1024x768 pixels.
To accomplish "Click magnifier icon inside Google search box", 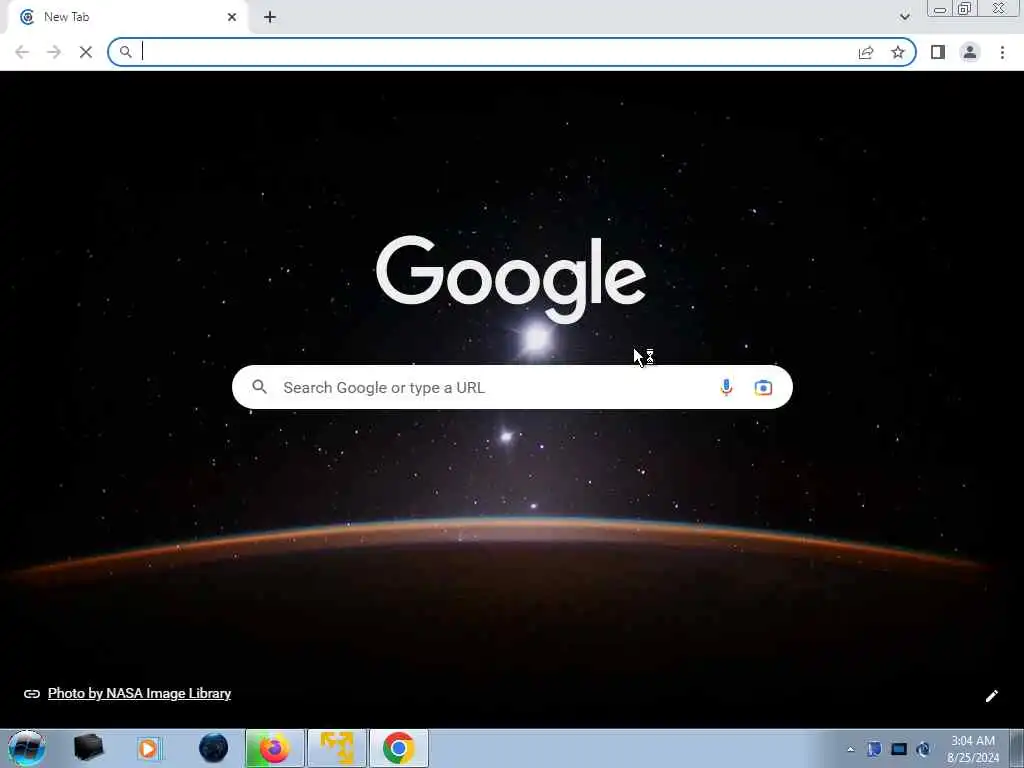I will point(259,387).
